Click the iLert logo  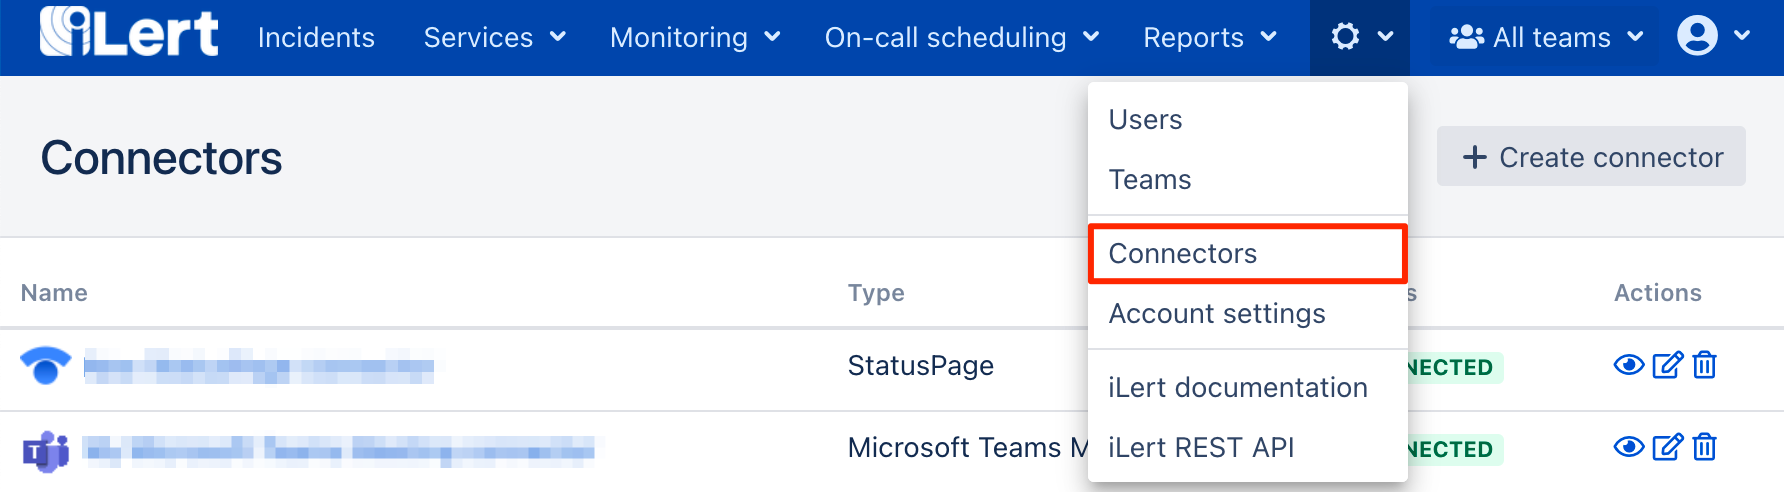(129, 33)
